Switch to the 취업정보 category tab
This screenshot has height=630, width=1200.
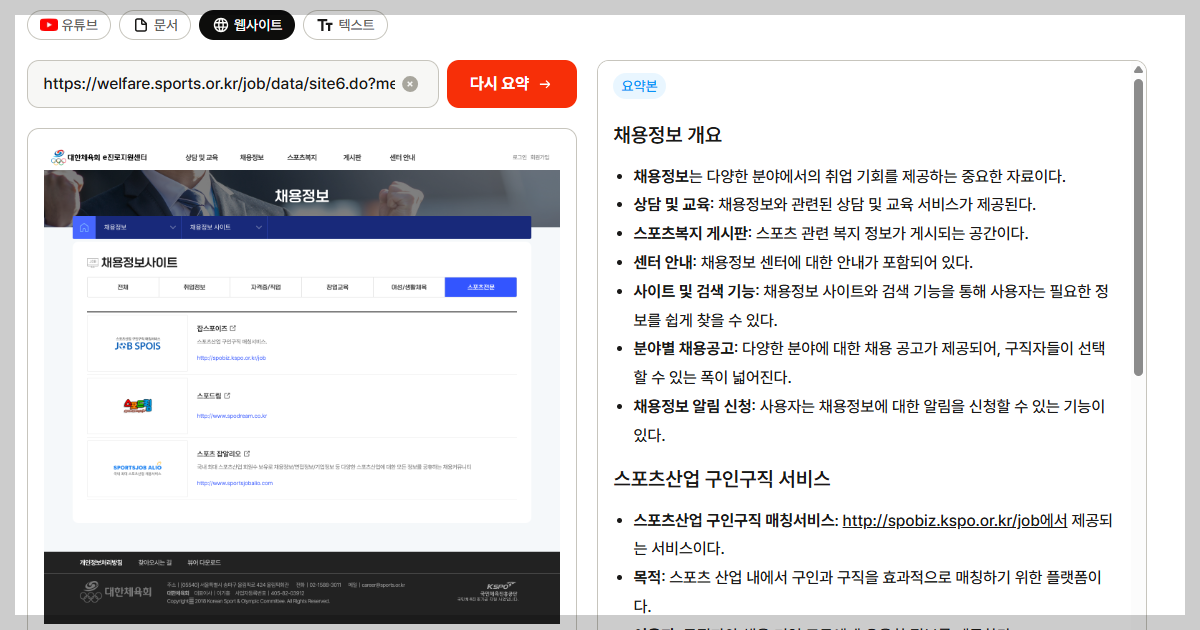(x=192, y=286)
